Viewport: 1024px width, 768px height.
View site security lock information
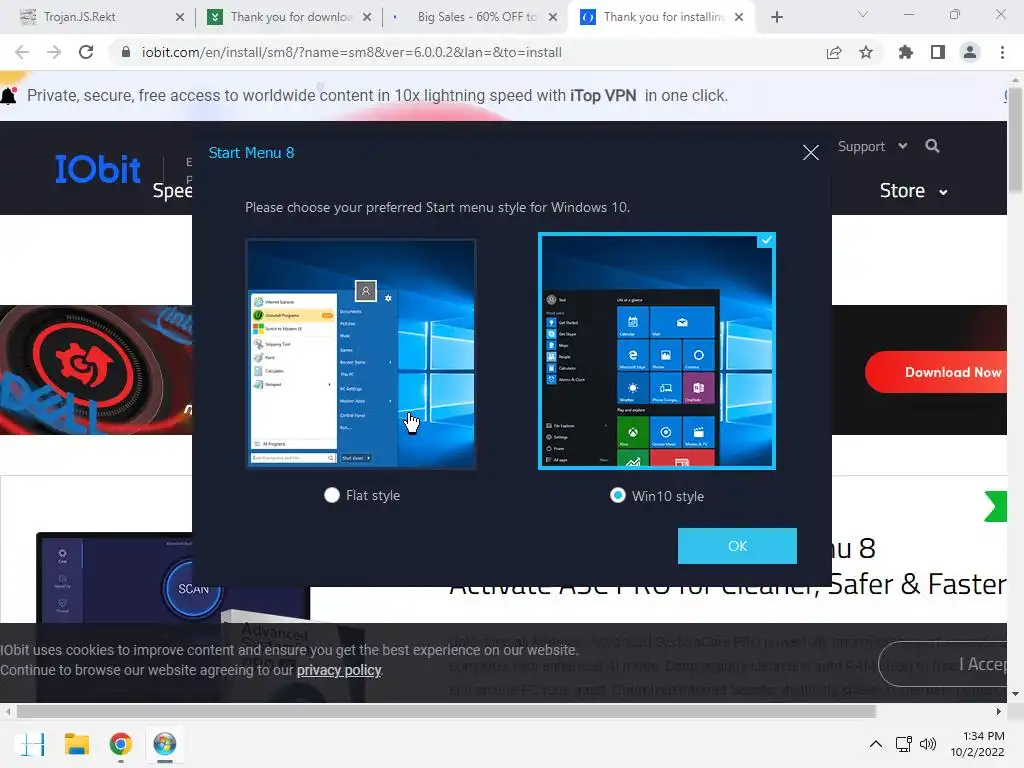point(126,52)
